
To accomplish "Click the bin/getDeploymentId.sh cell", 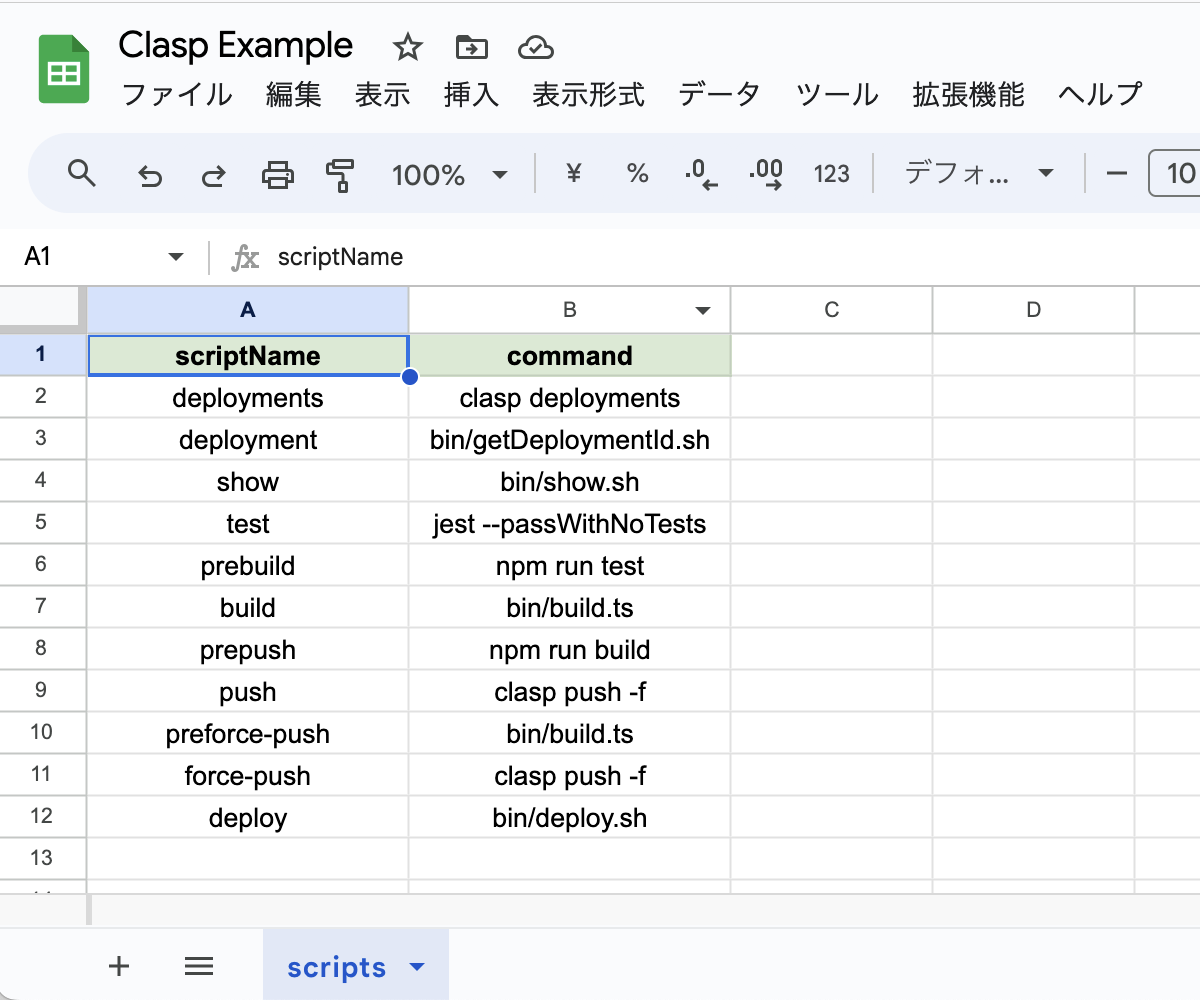I will (x=570, y=440).
